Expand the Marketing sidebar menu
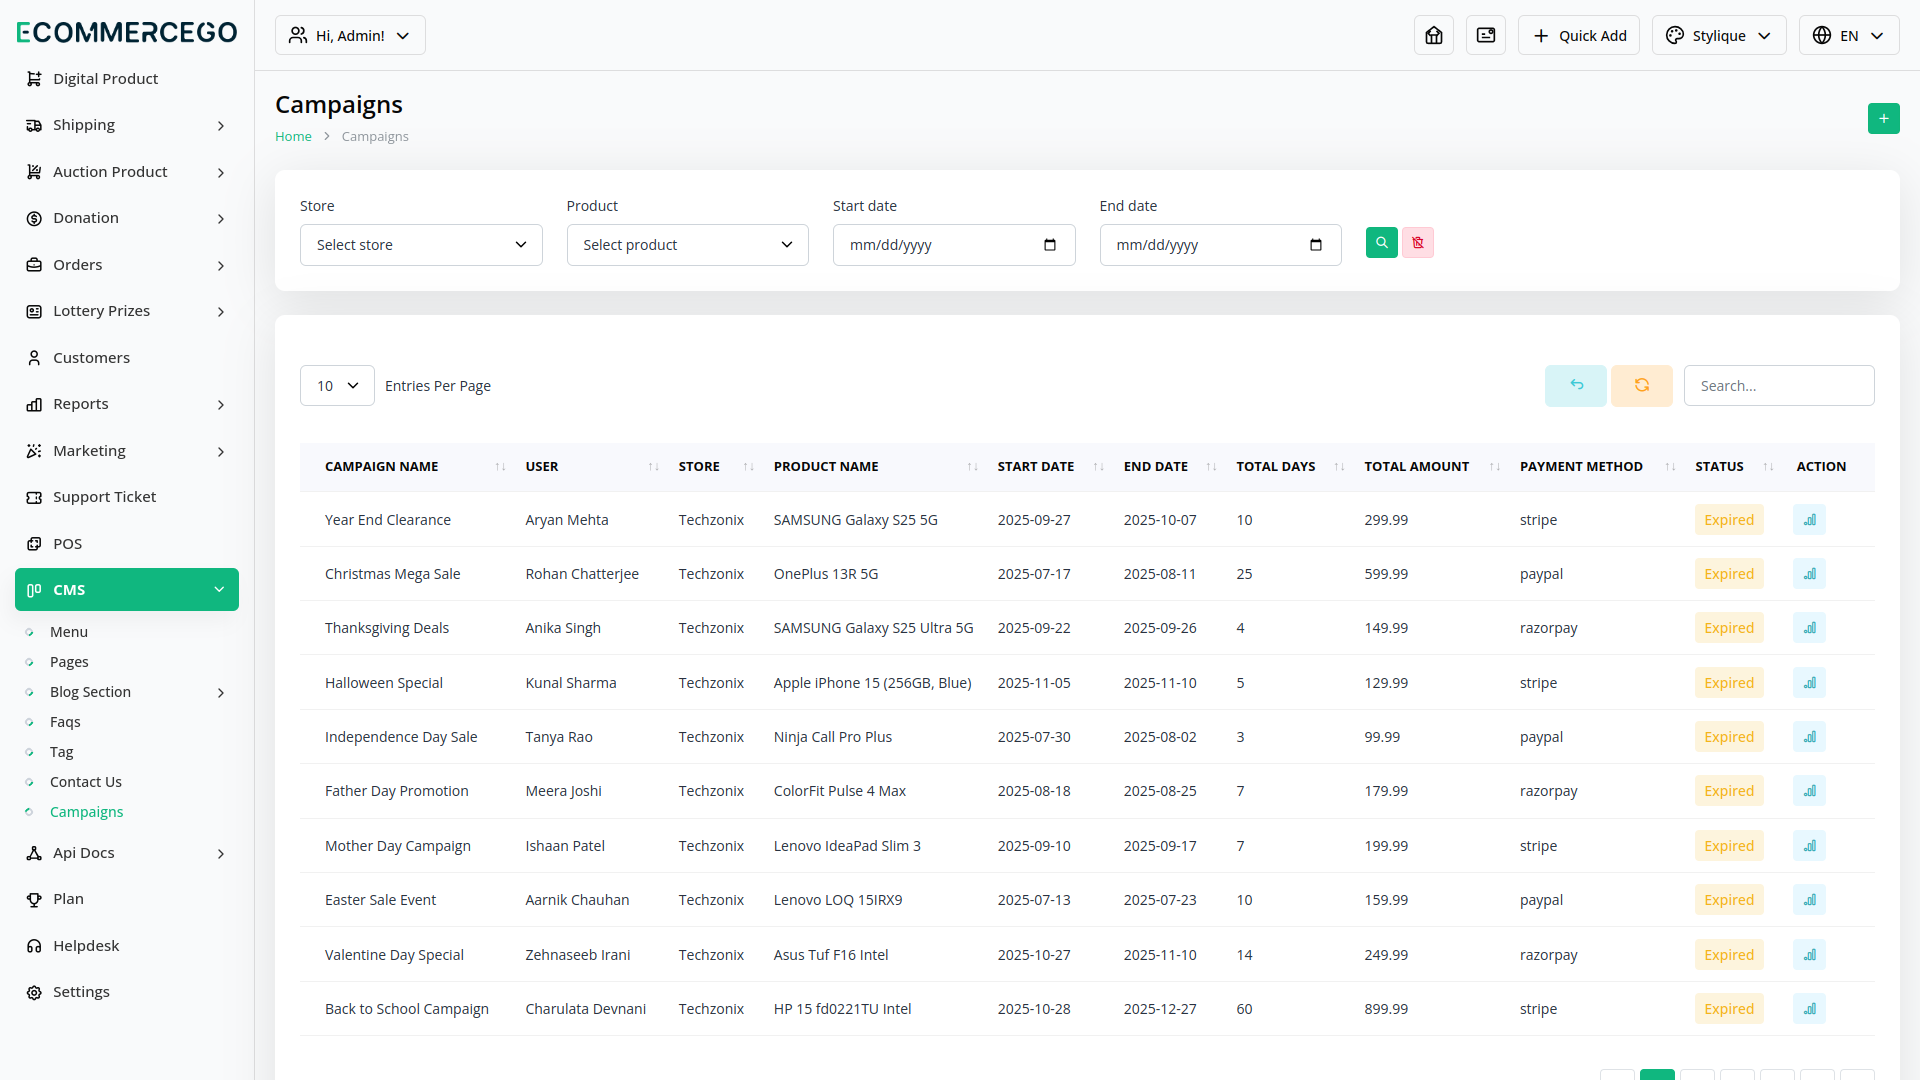This screenshot has height=1080, width=1920. pyautogui.click(x=127, y=451)
